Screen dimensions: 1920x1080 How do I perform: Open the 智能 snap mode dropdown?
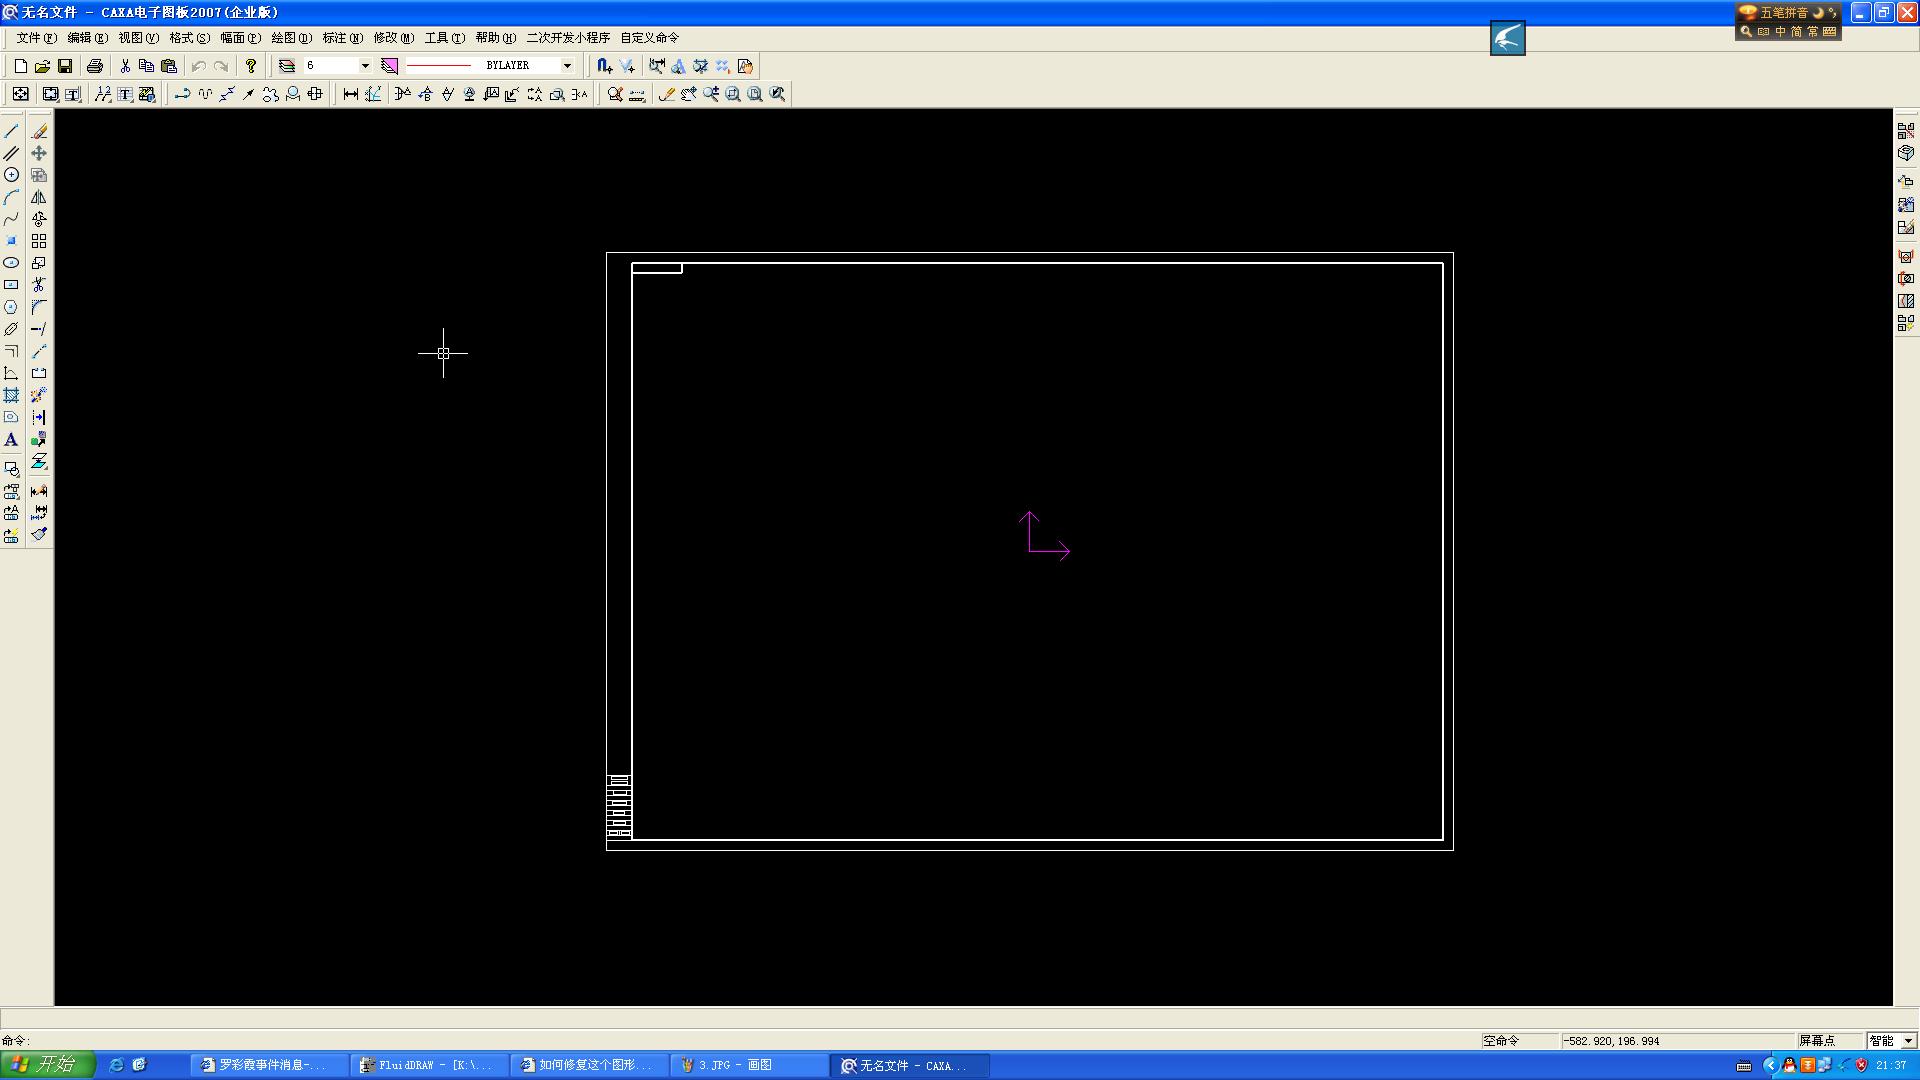pos(1908,1041)
